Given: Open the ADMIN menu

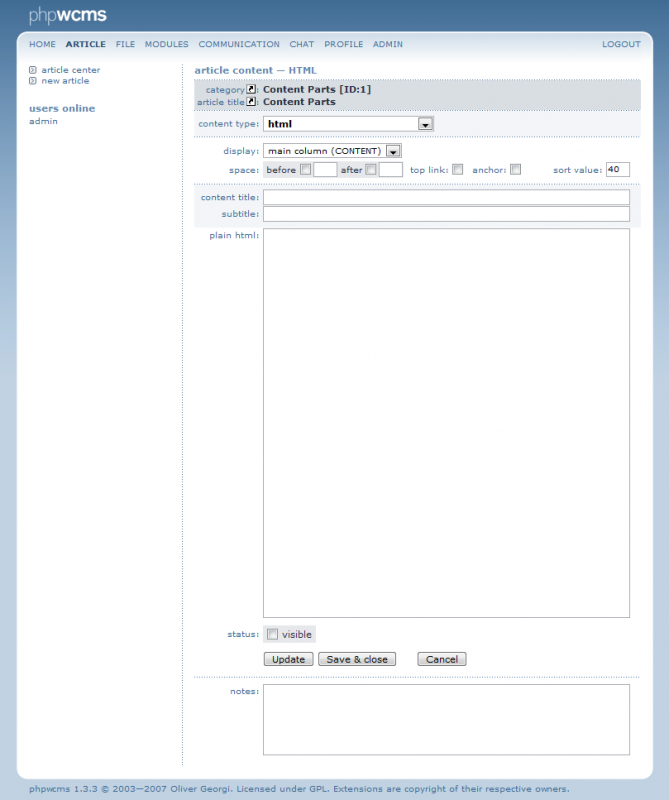Looking at the screenshot, I should point(388,45).
